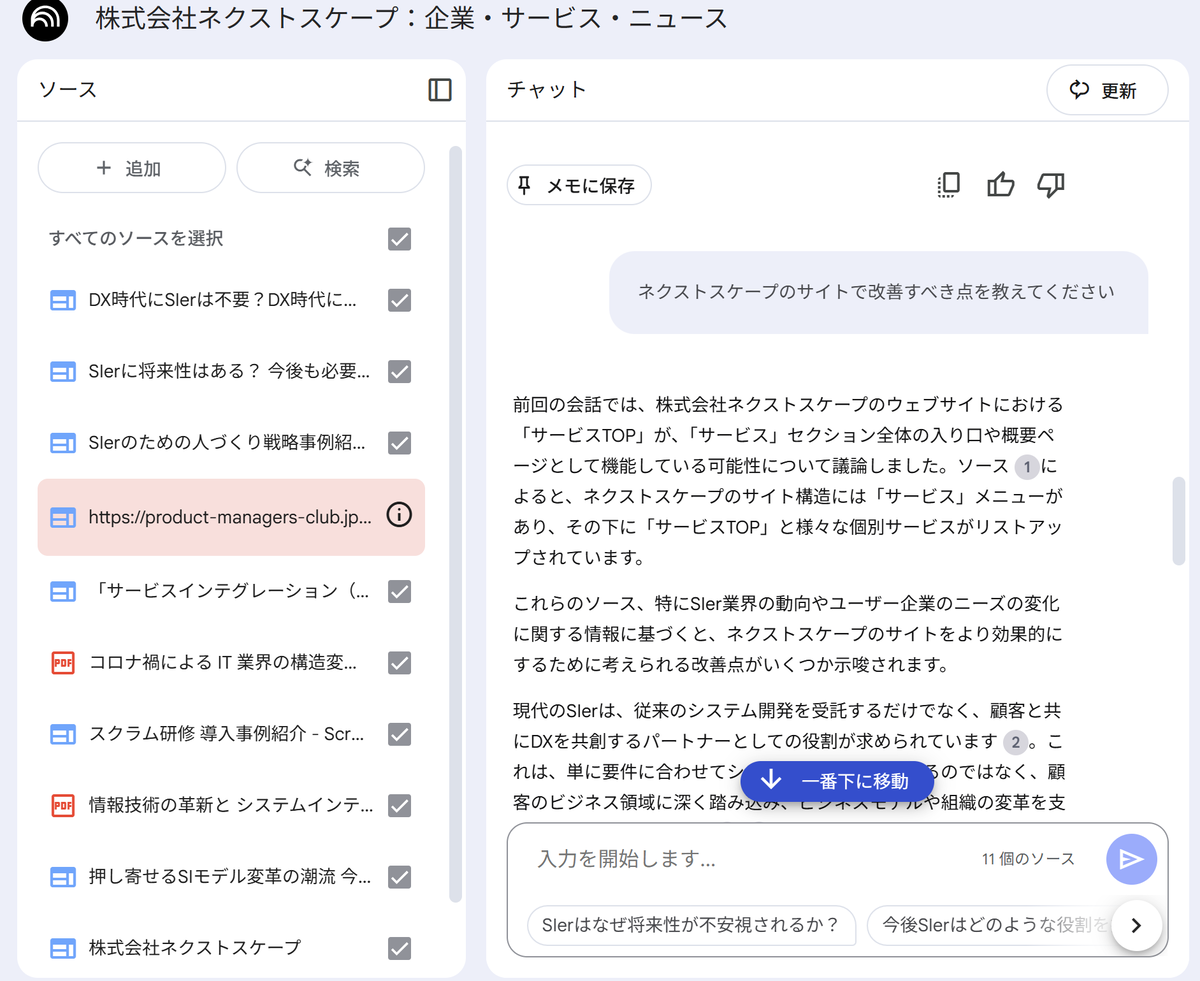Viewport: 1200px width, 981px height.
Task: Toggle すべてのソースを選択 checkbox
Action: [x=400, y=239]
